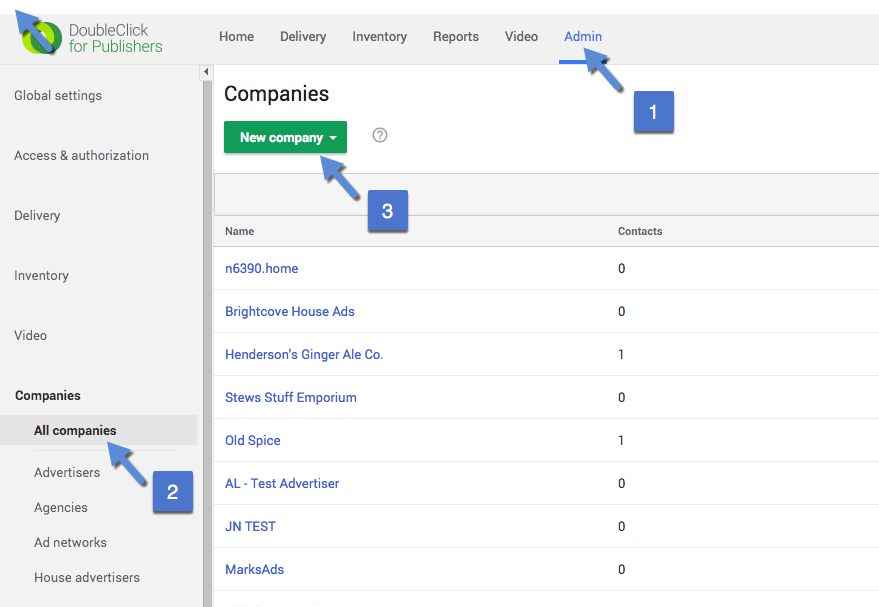Collapse the sidebar with the arrow control
This screenshot has height=607, width=879.
[x=206, y=71]
